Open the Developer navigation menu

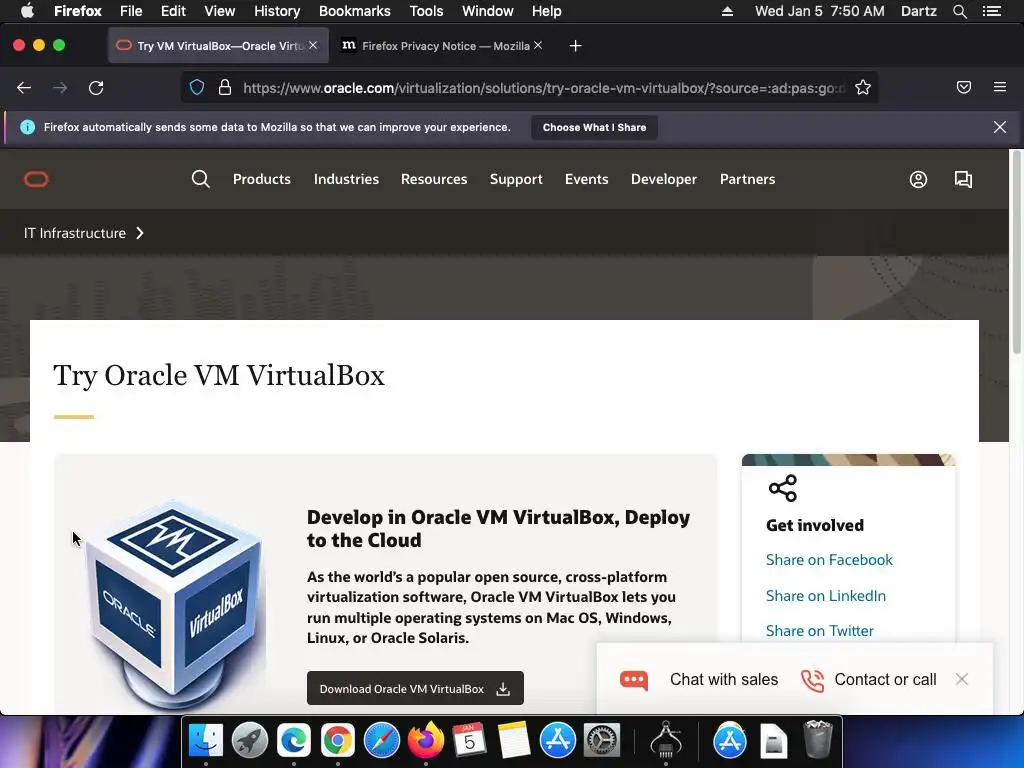coord(664,179)
